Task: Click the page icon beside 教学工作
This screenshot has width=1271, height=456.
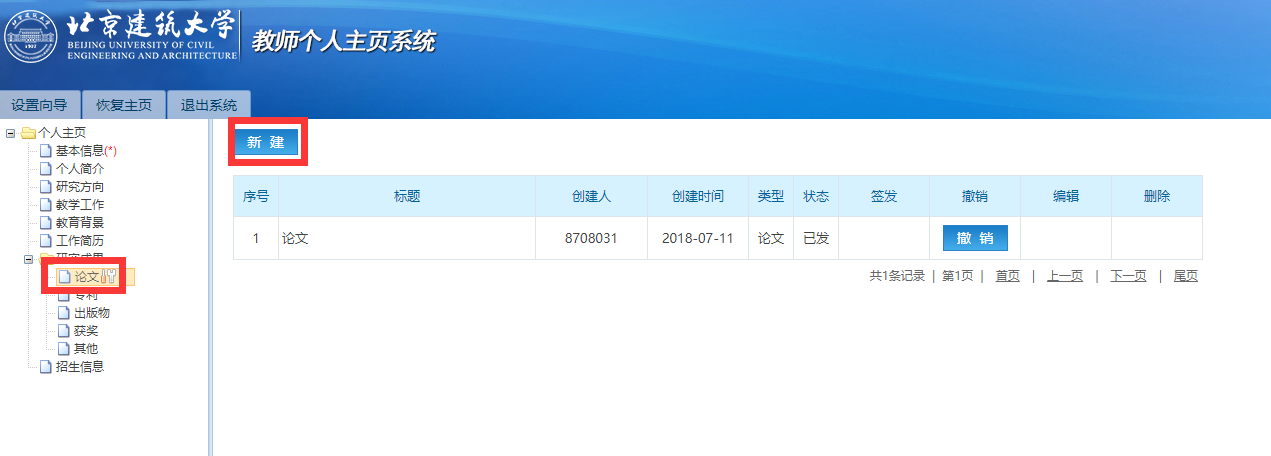Action: (45, 205)
